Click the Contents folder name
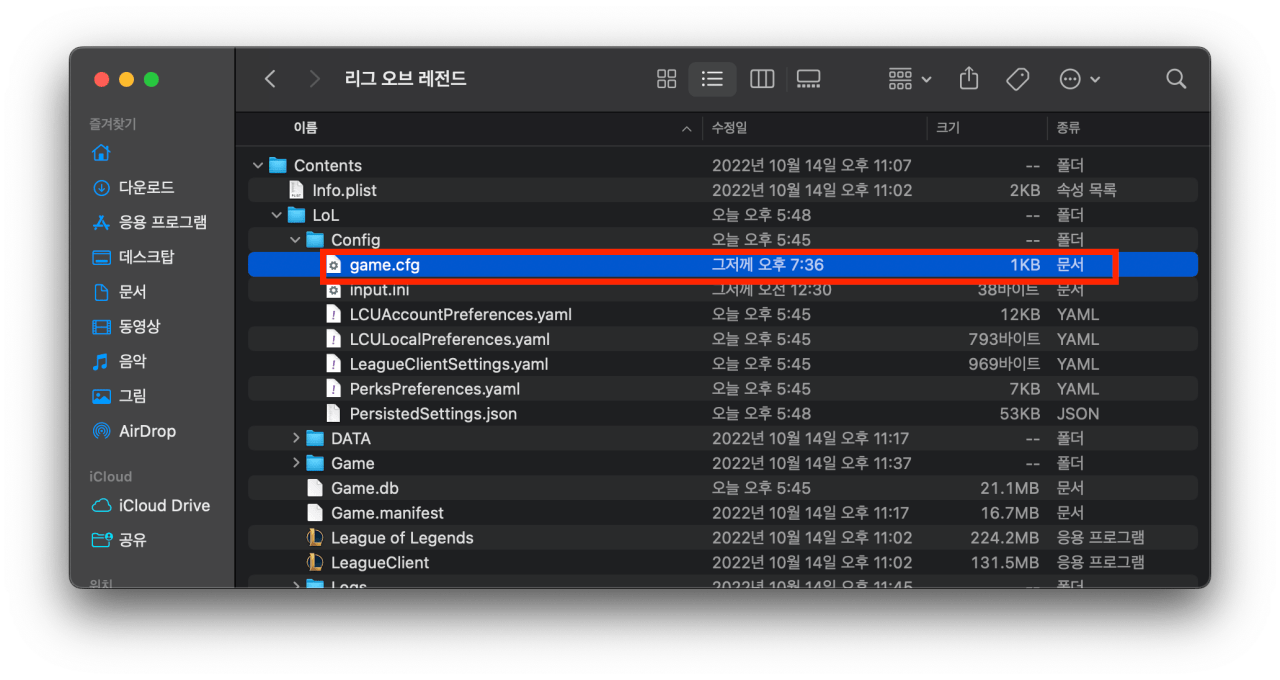This screenshot has height=680, width=1280. click(x=328, y=165)
